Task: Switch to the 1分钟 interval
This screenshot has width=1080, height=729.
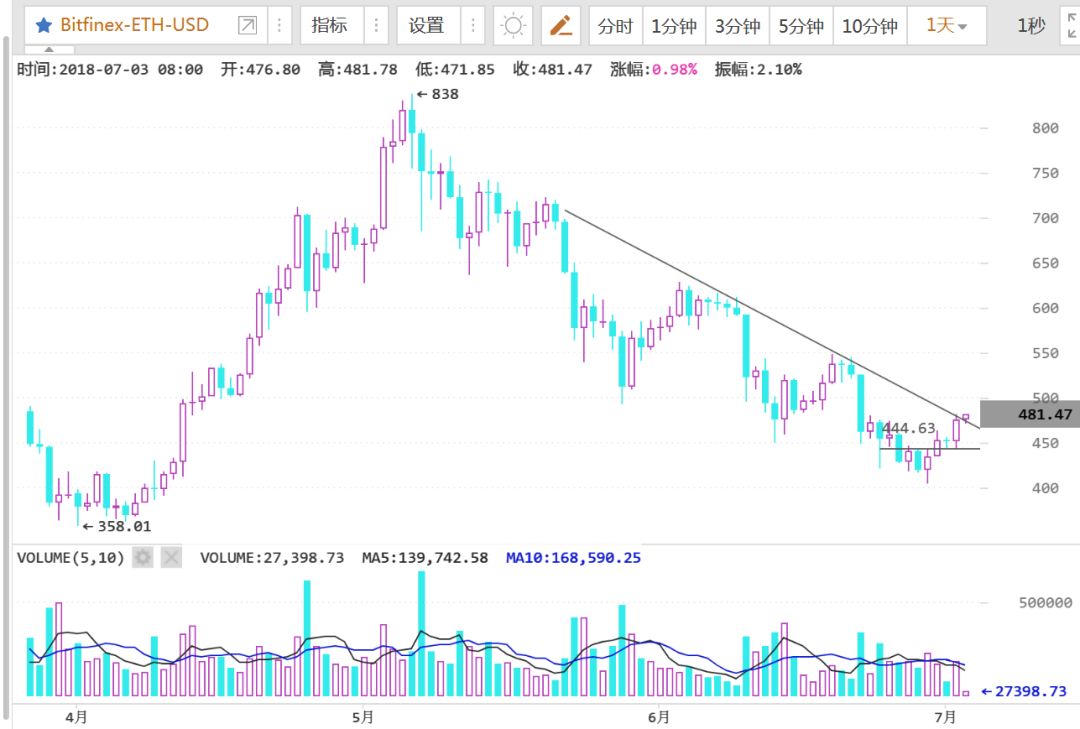Action: [674, 26]
